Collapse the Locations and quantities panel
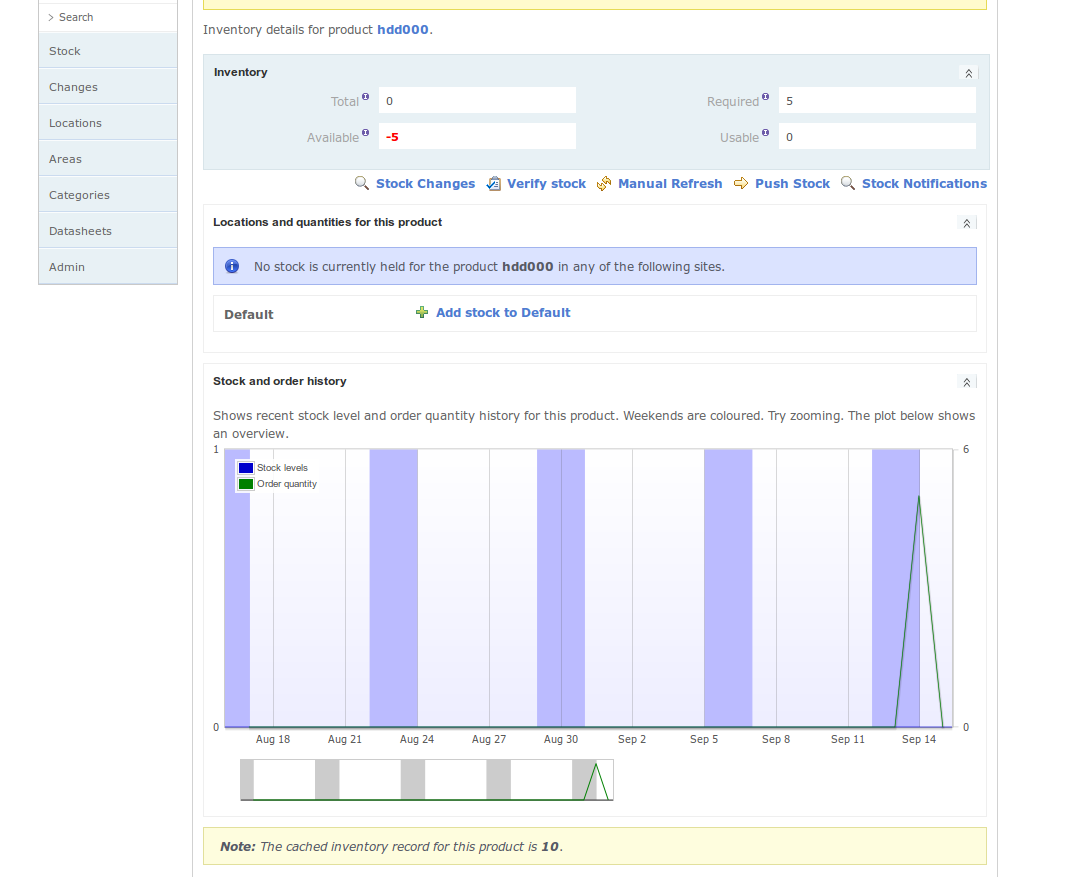Viewport: 1070px width, 877px height. click(x=966, y=223)
